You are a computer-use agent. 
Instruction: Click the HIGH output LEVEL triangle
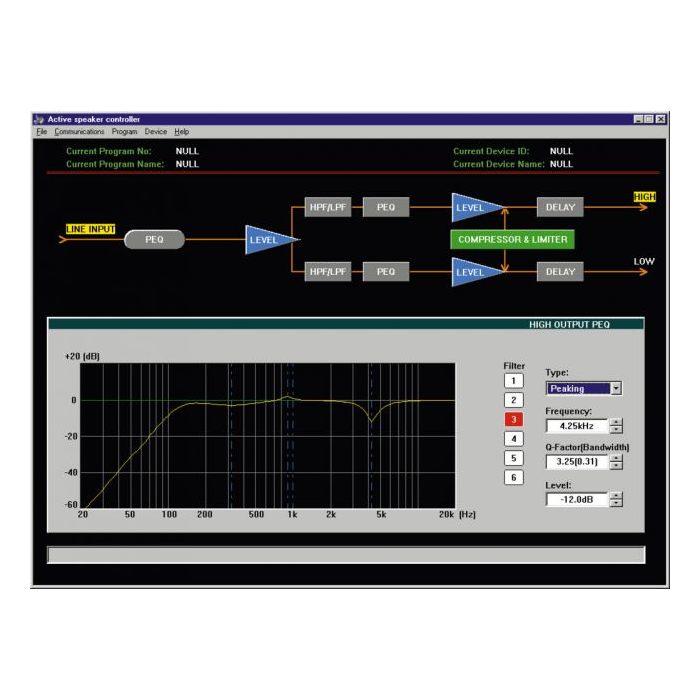click(x=472, y=208)
